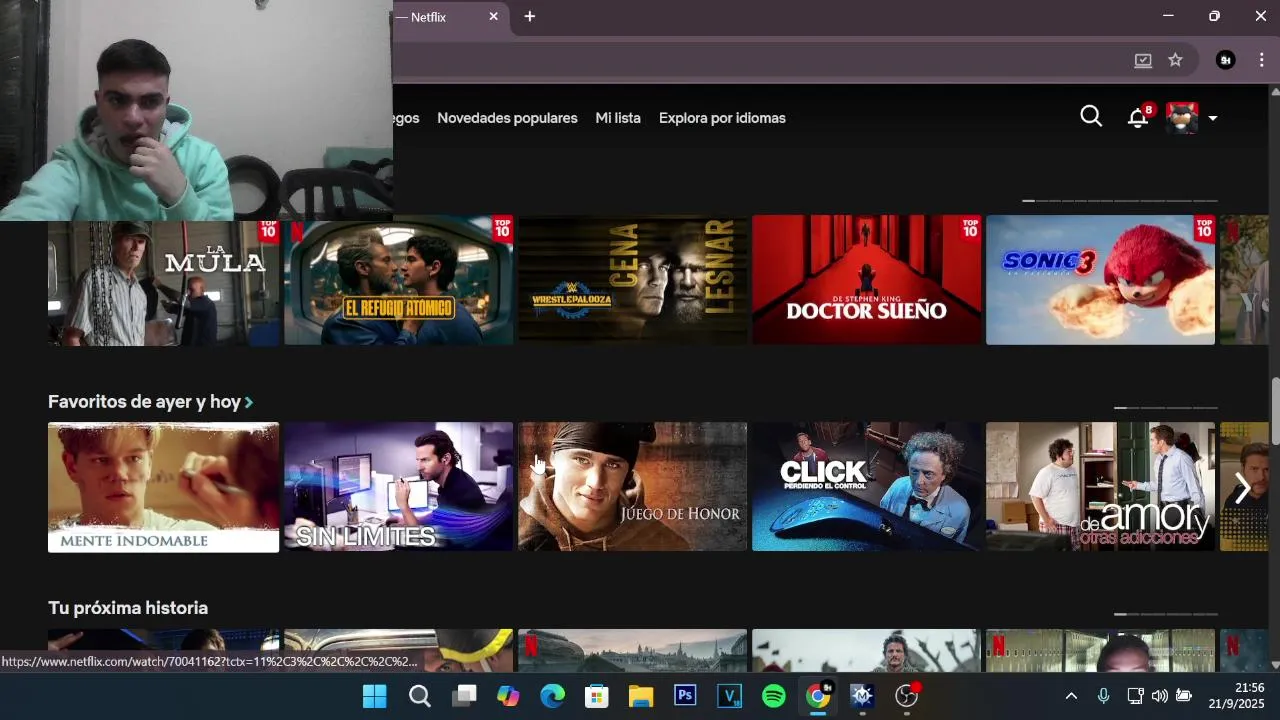Viewport: 1280px width, 720px height.
Task: Open a new Chrome tab
Action: coord(530,17)
